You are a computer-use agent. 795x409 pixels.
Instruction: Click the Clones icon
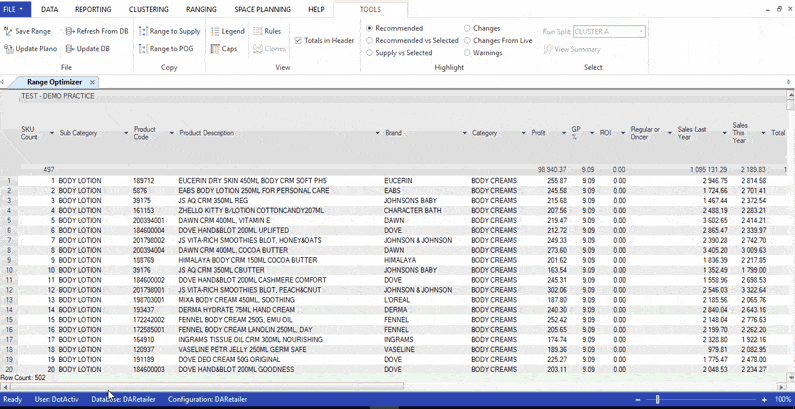(x=258, y=49)
